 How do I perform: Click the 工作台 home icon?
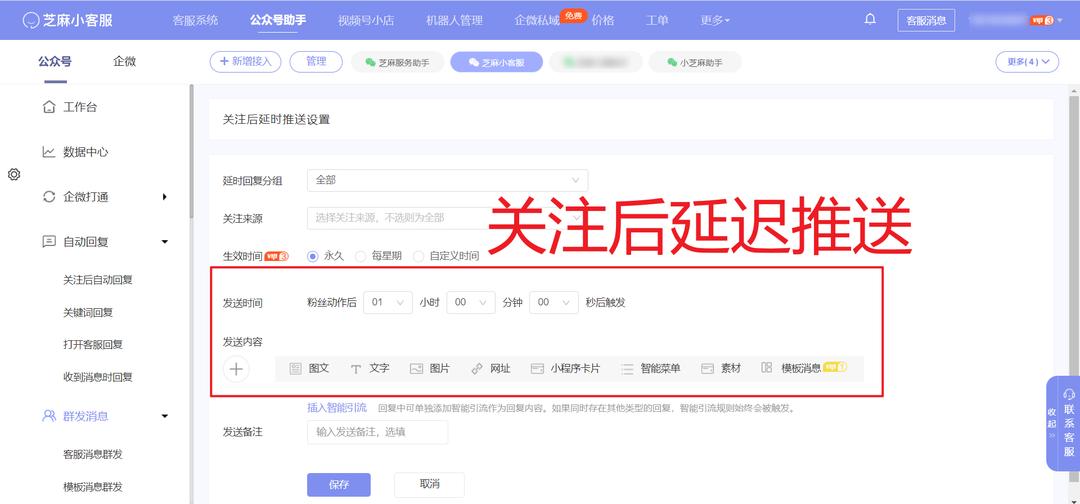[48, 107]
